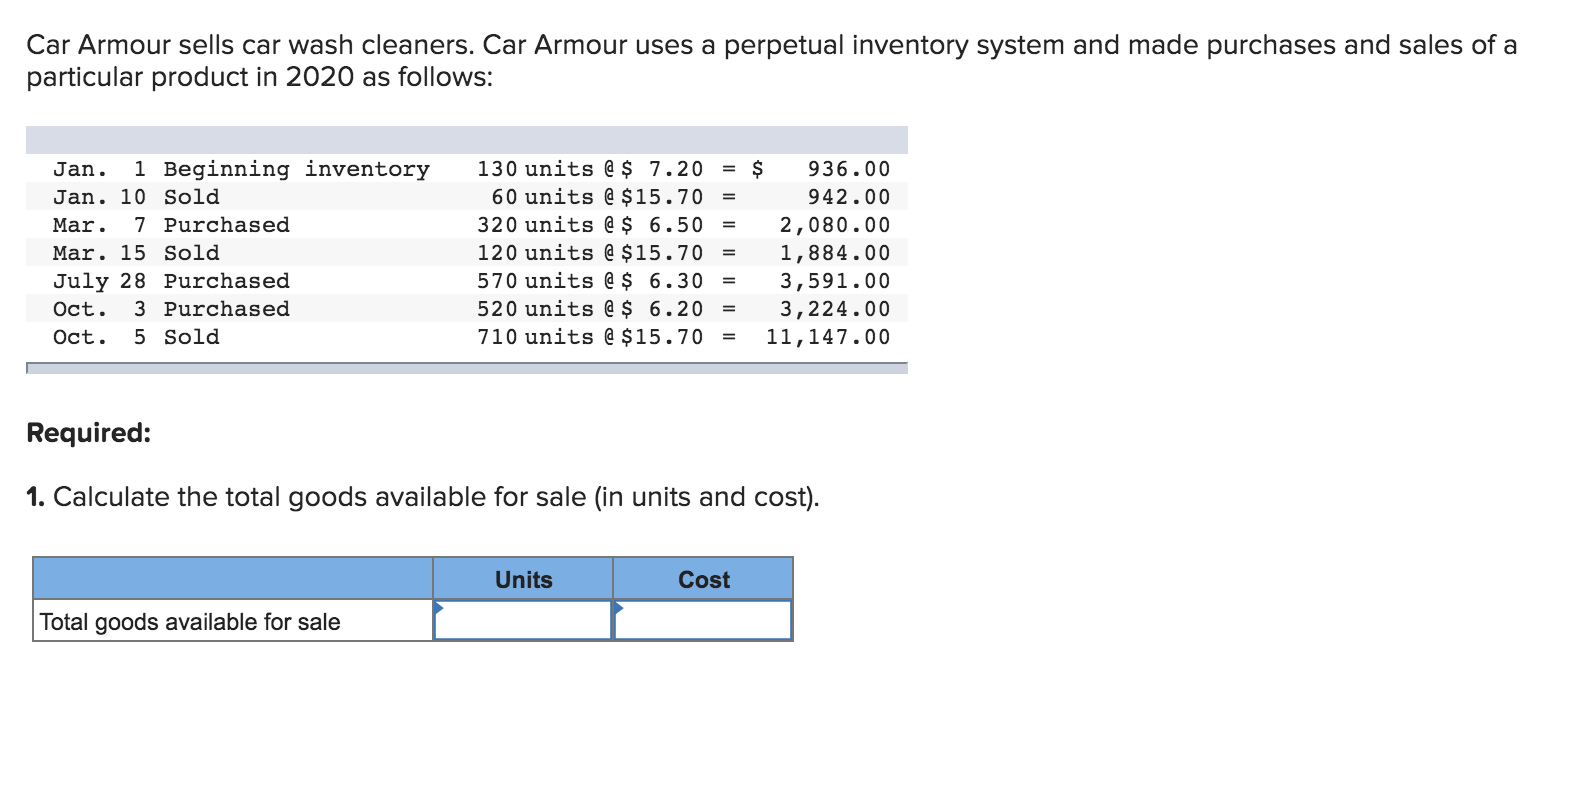Click the Cost input field for total goods
The image size is (1590, 798).
point(703,620)
